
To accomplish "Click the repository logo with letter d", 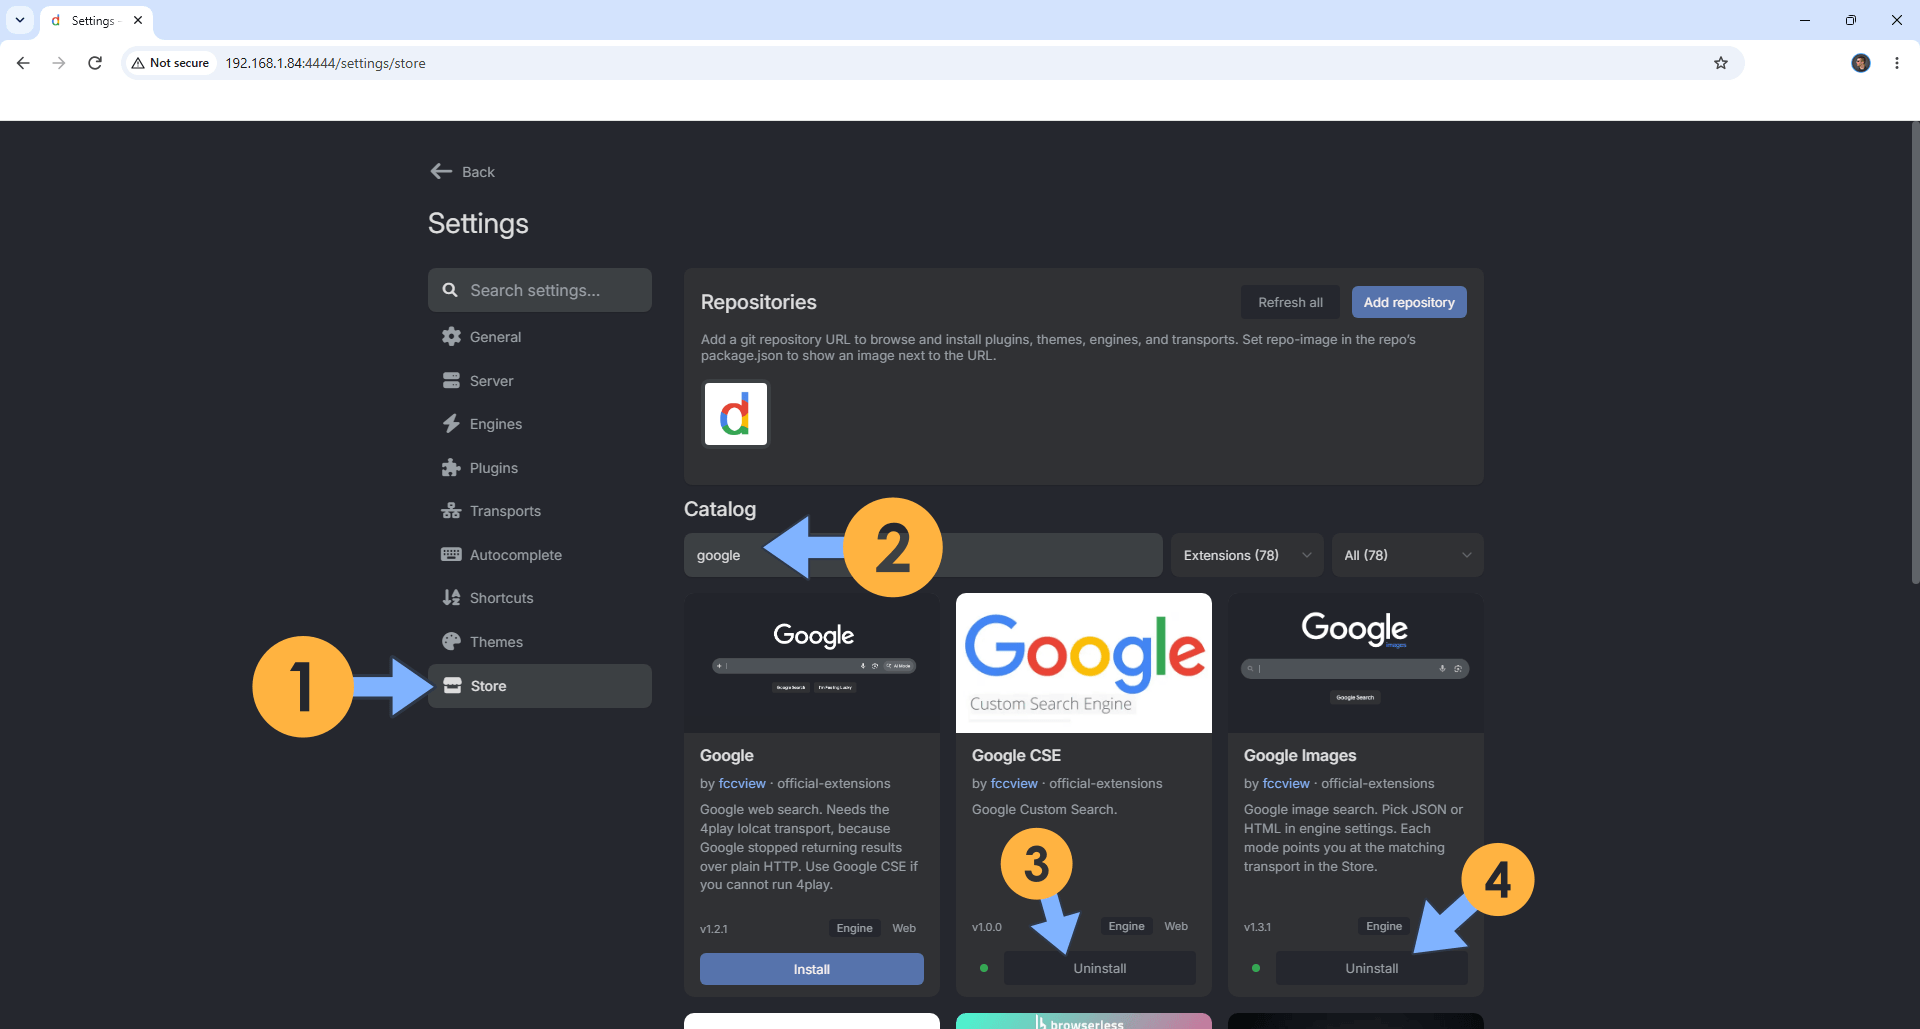I will (736, 414).
